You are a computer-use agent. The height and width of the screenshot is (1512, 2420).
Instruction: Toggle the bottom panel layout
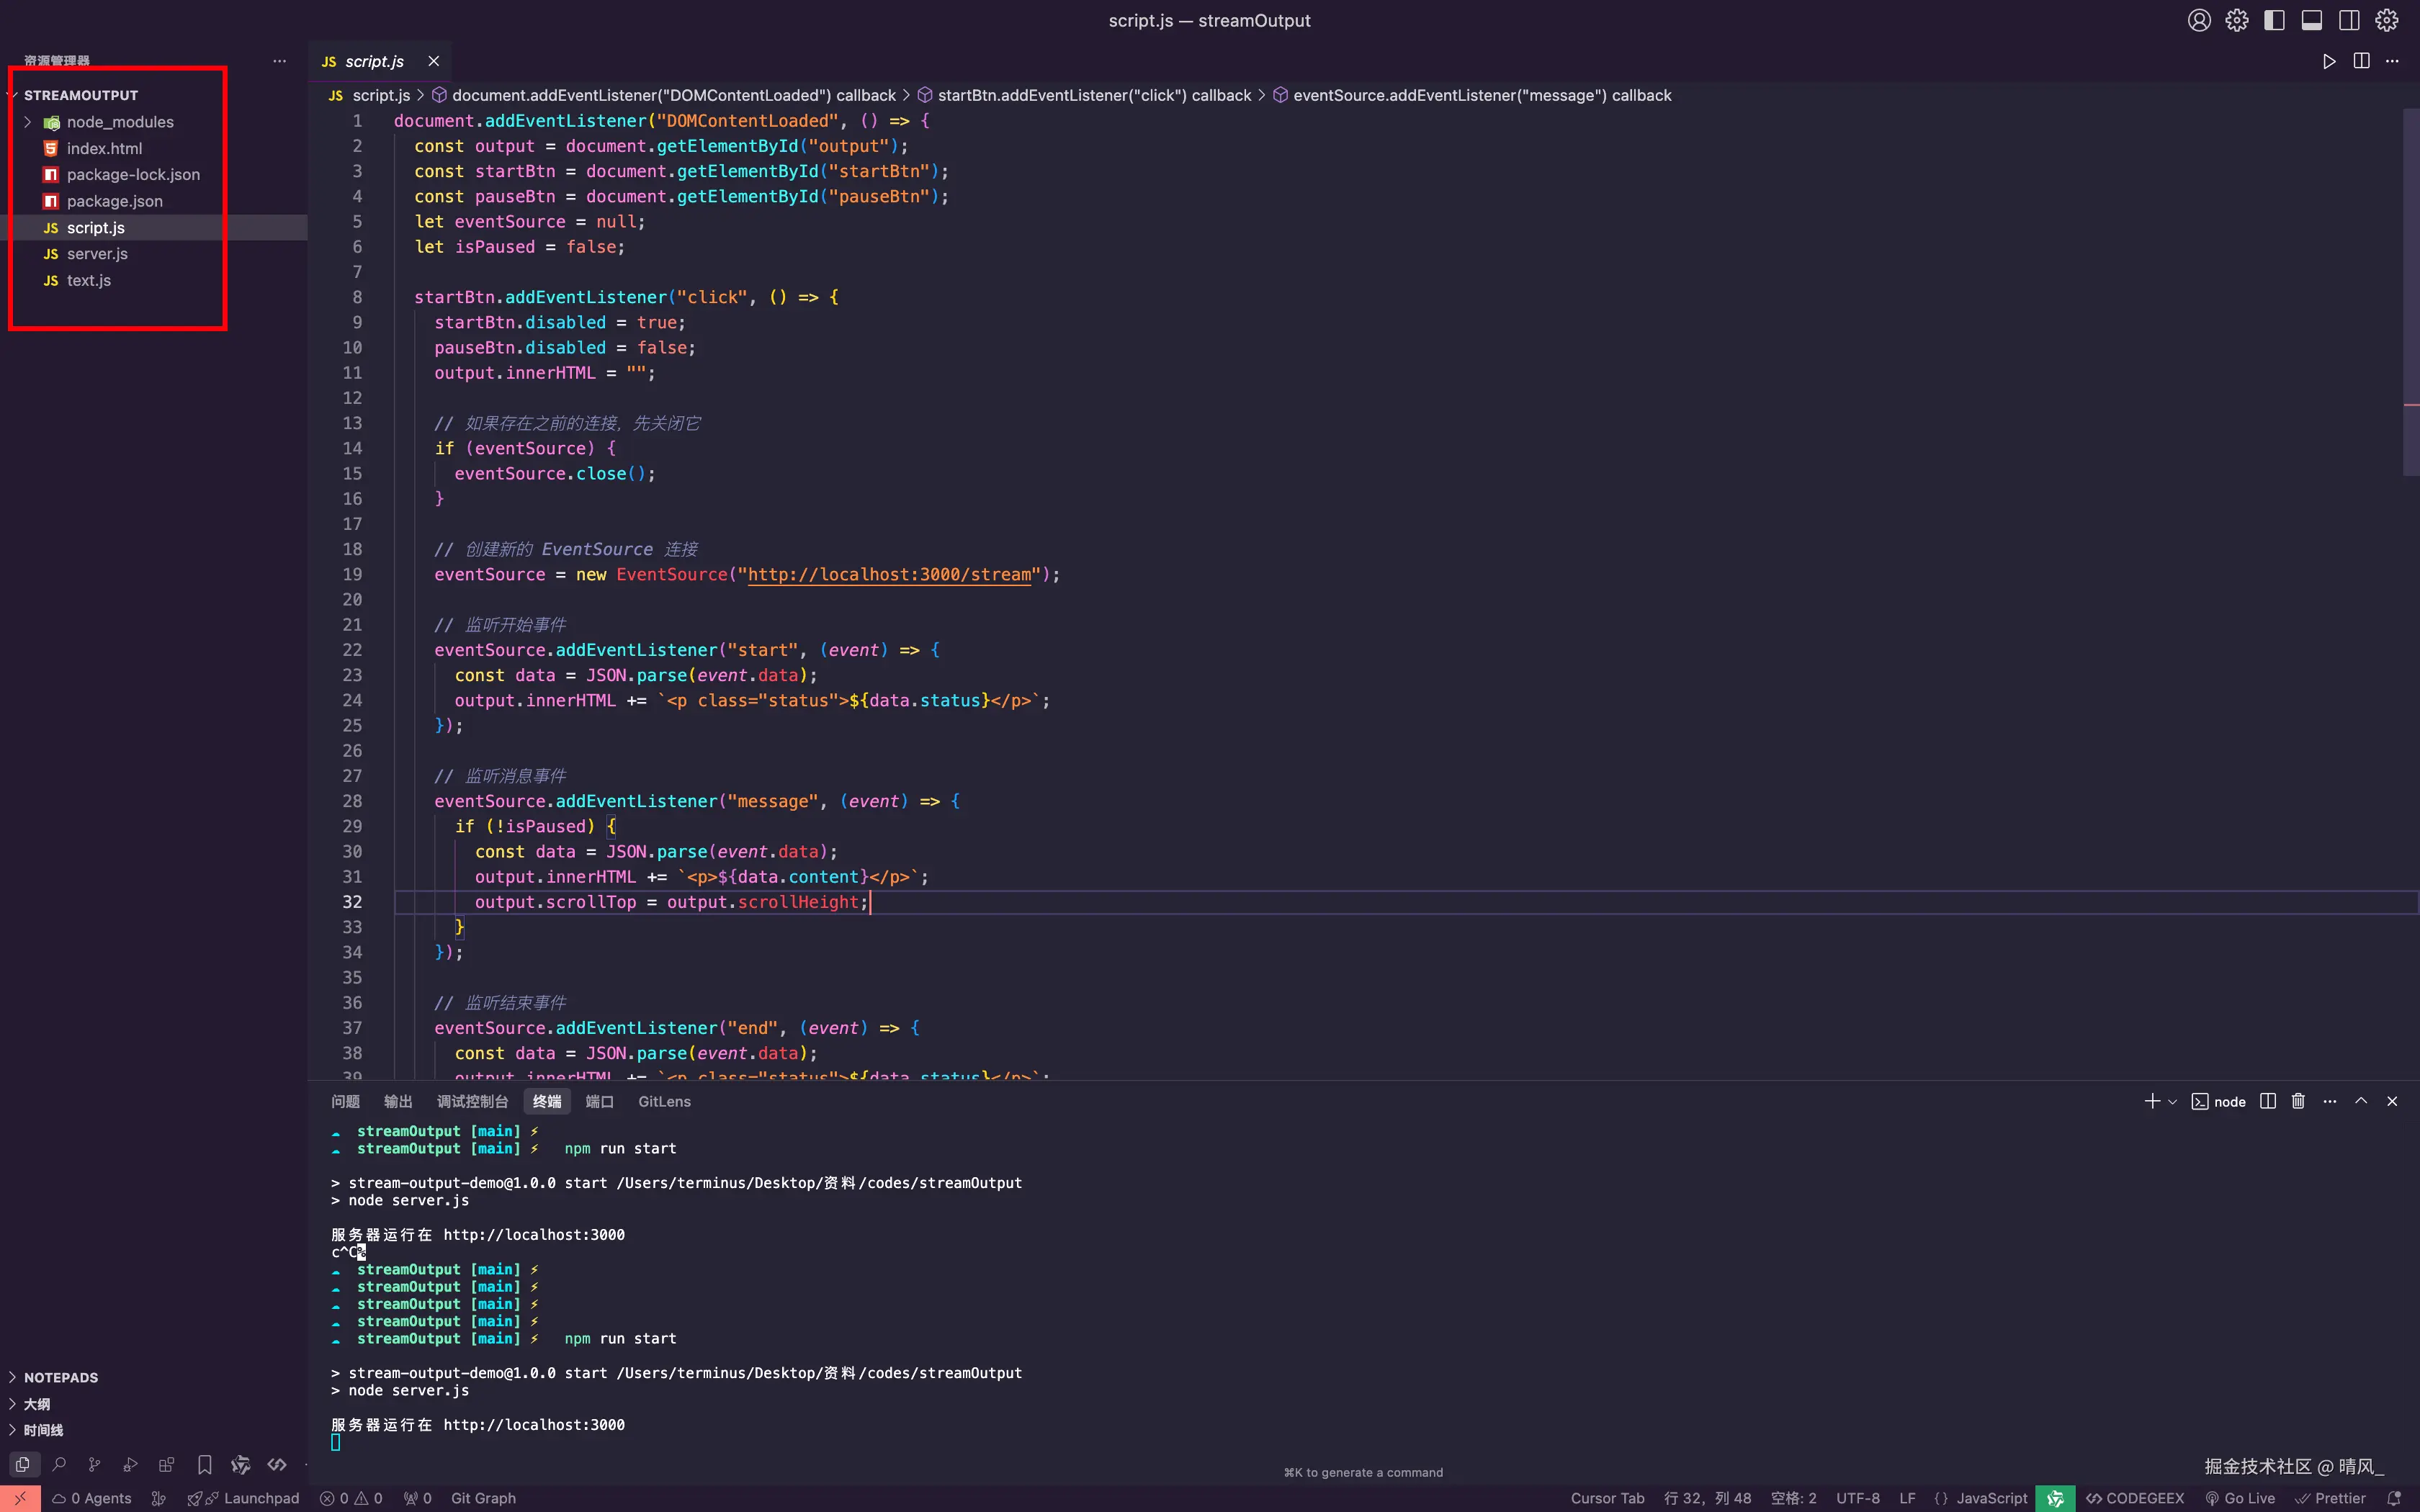tap(2312, 21)
